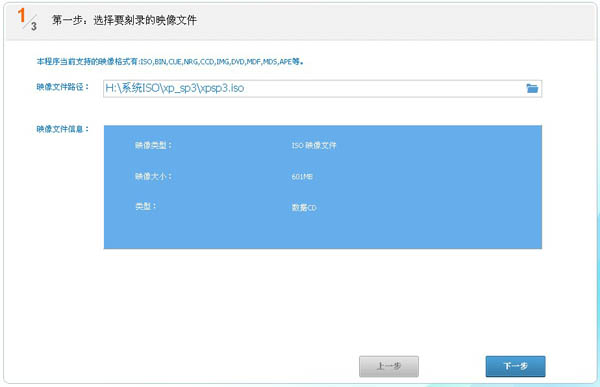Focus the image file path text box
600x387 pixels.
[x=322, y=88]
